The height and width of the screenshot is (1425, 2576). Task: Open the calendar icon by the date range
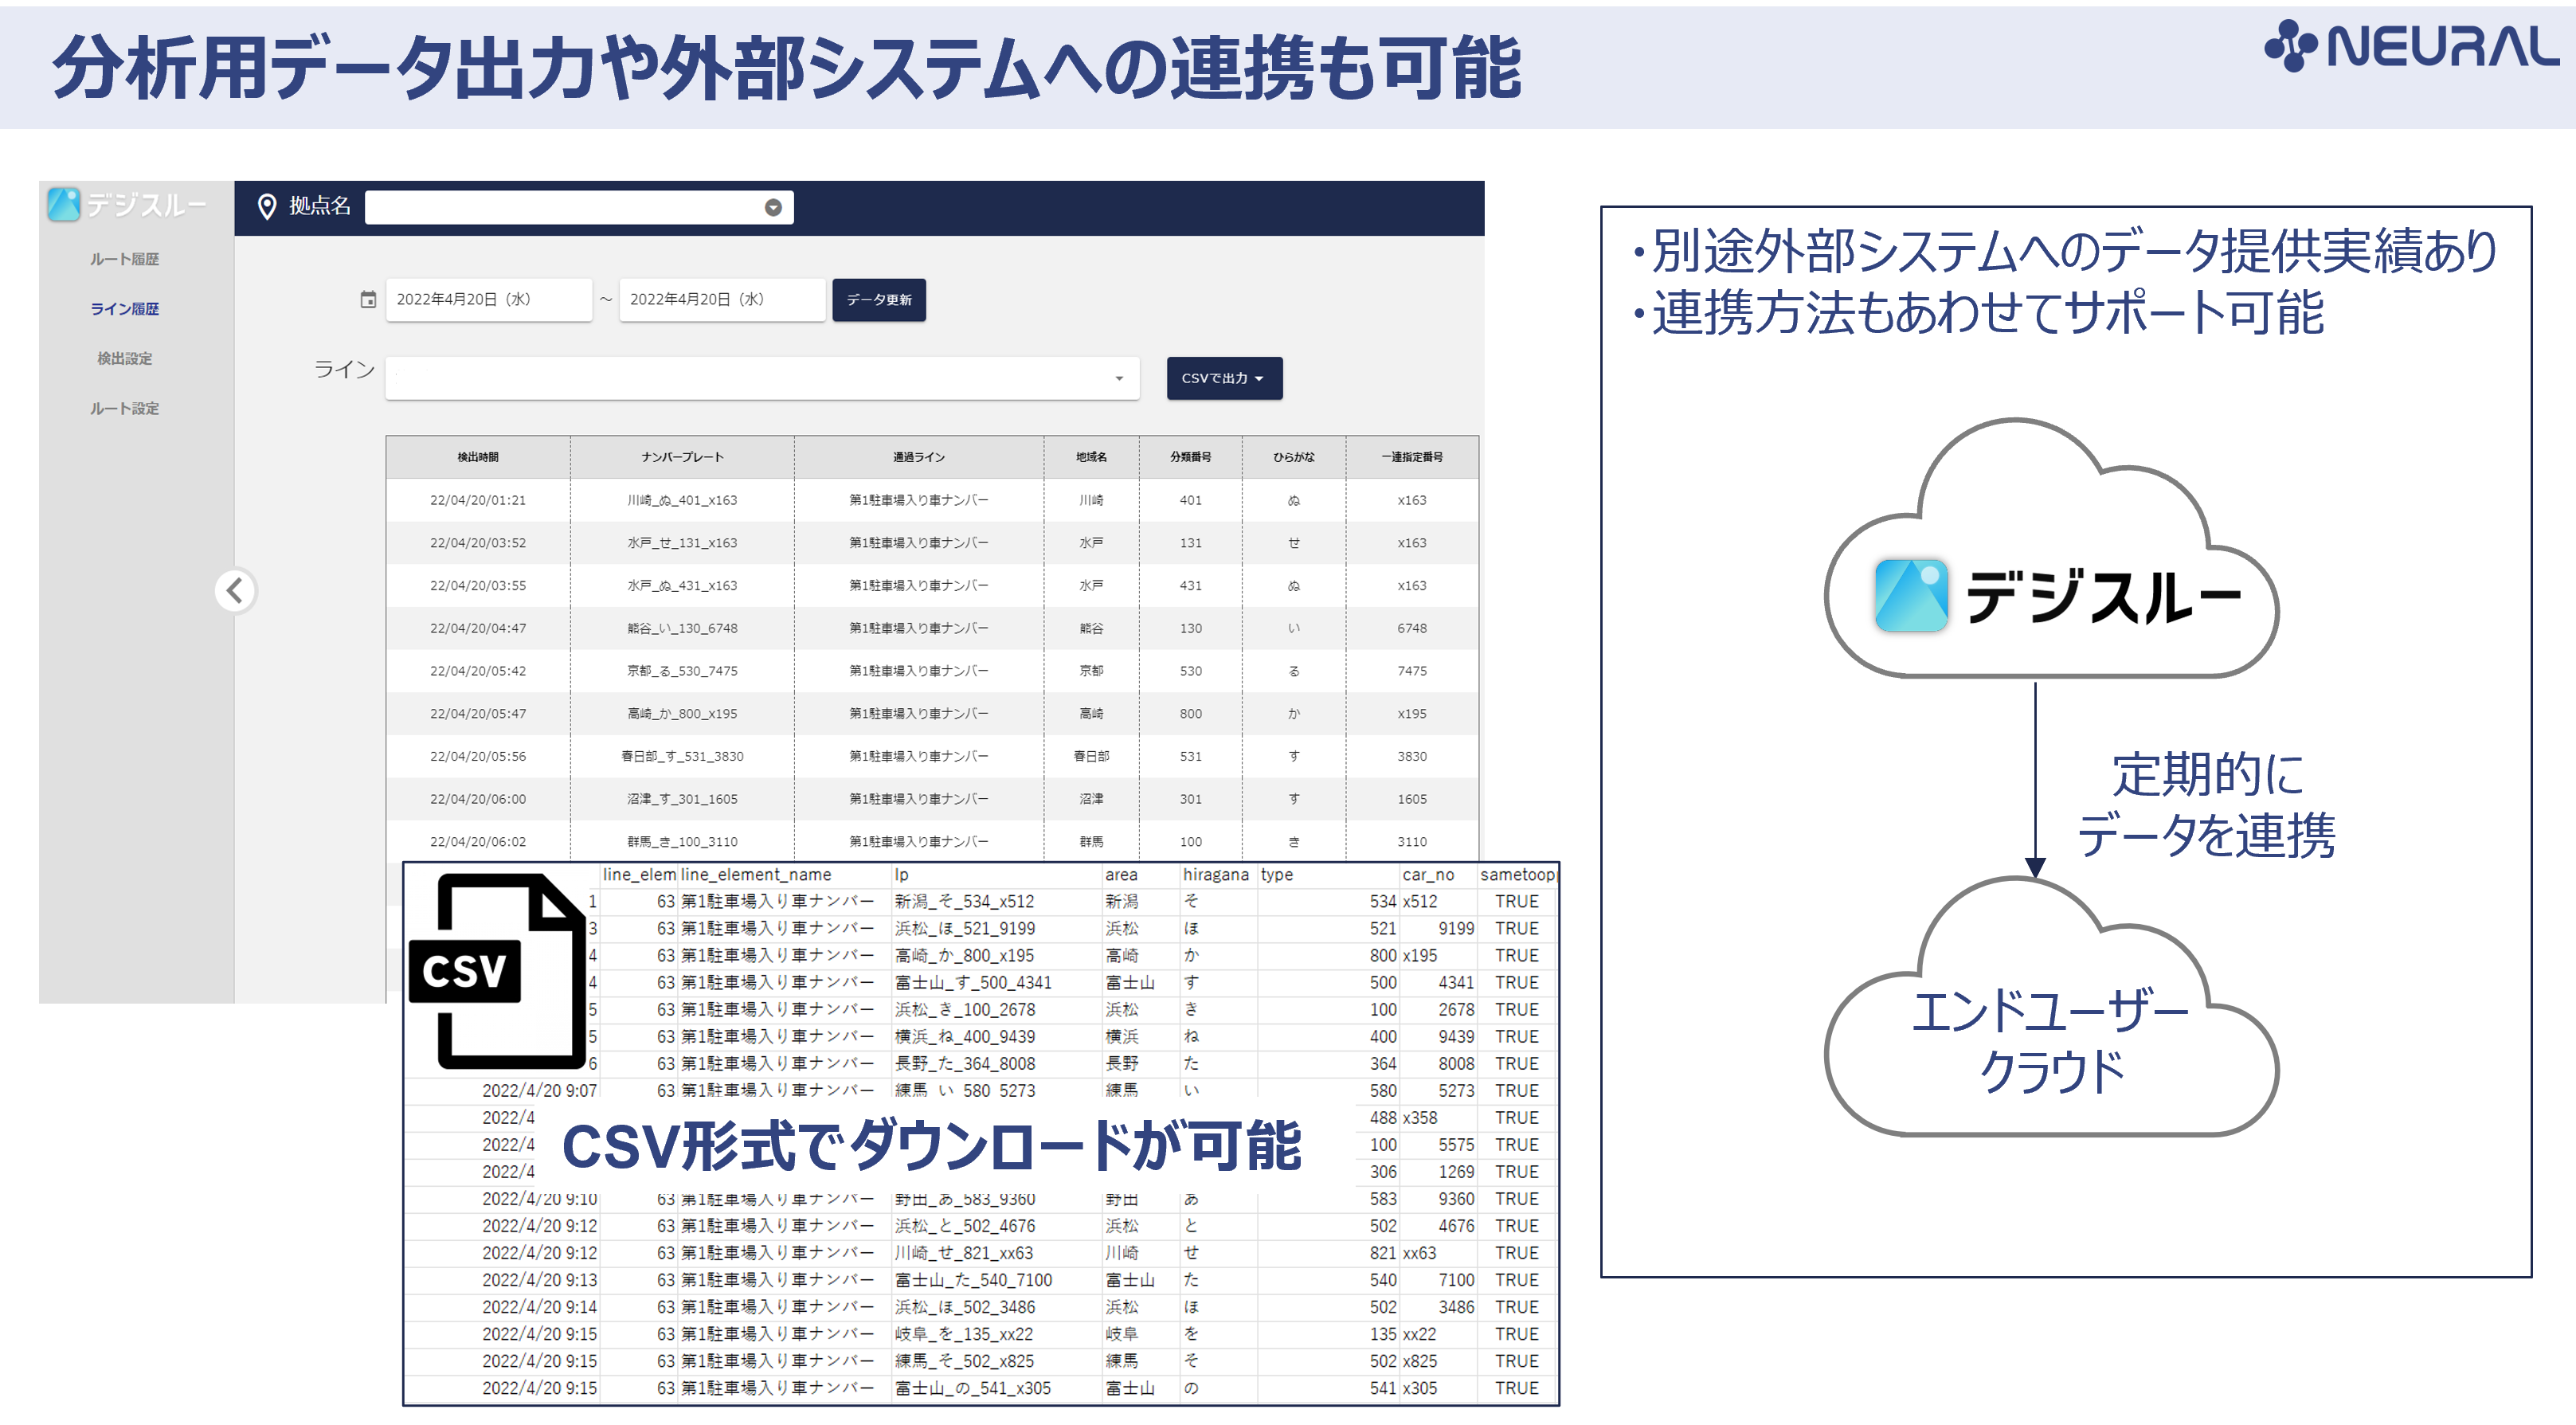(368, 299)
